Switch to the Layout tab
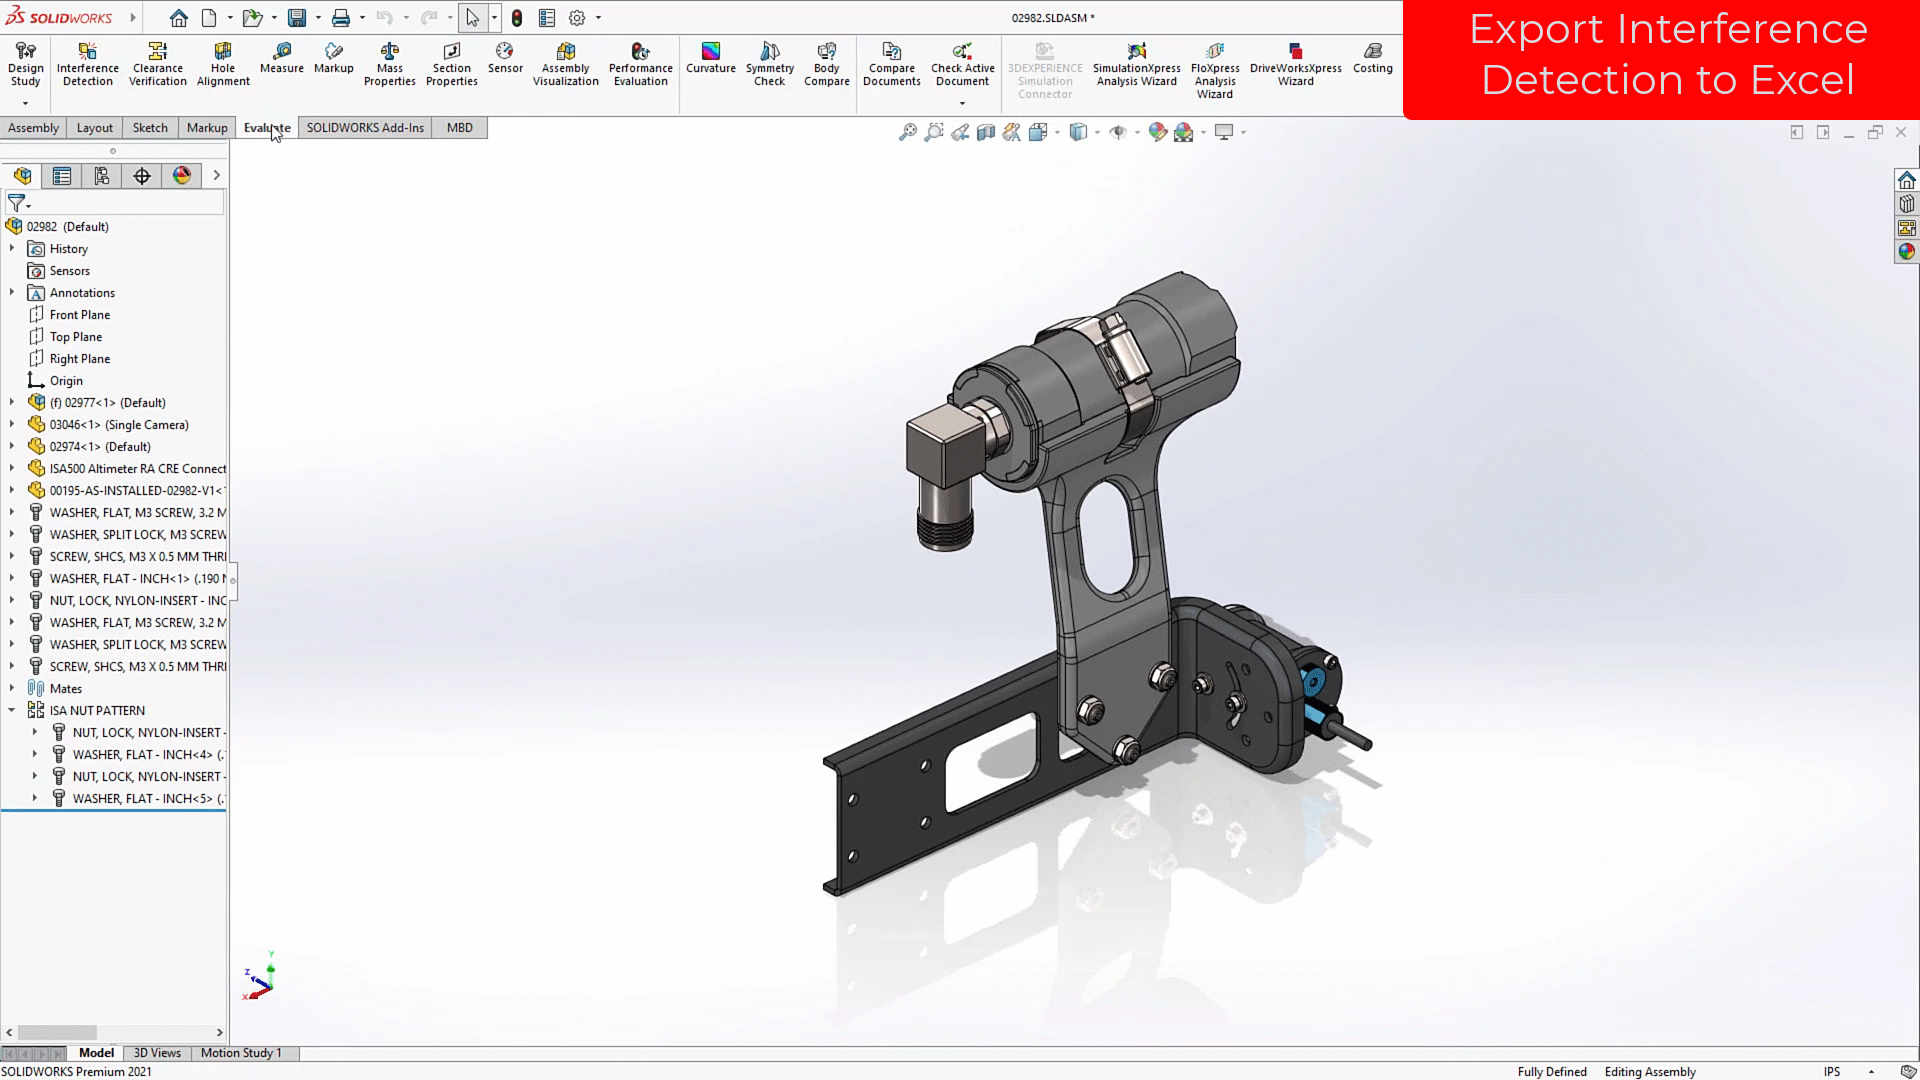This screenshot has width=1920, height=1080. (94, 128)
